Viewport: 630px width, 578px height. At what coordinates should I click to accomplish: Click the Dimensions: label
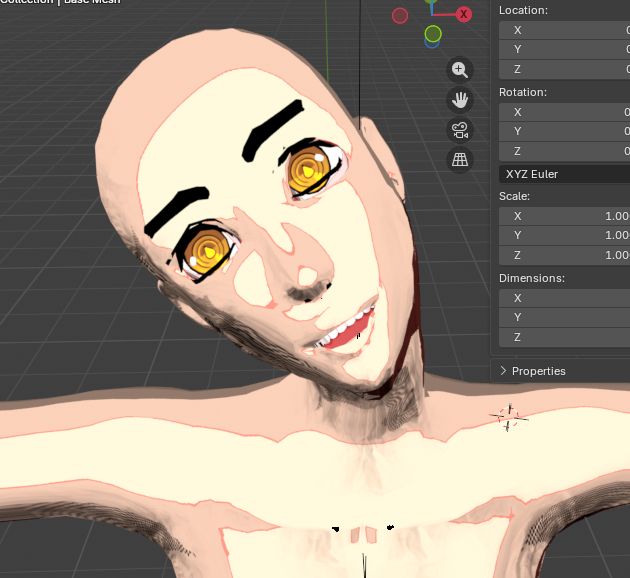click(x=532, y=278)
